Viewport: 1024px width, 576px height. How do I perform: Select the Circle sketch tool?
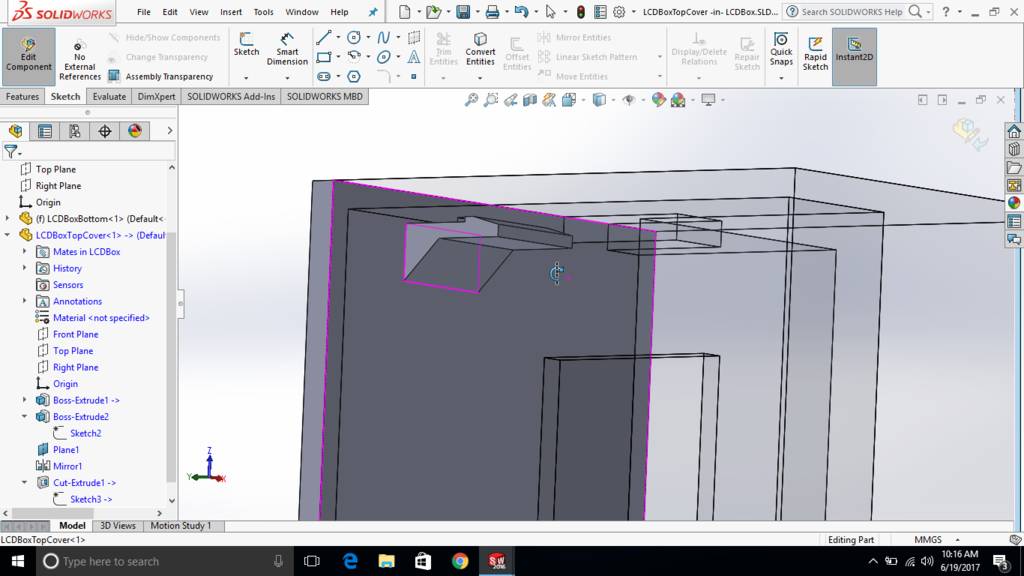point(354,37)
